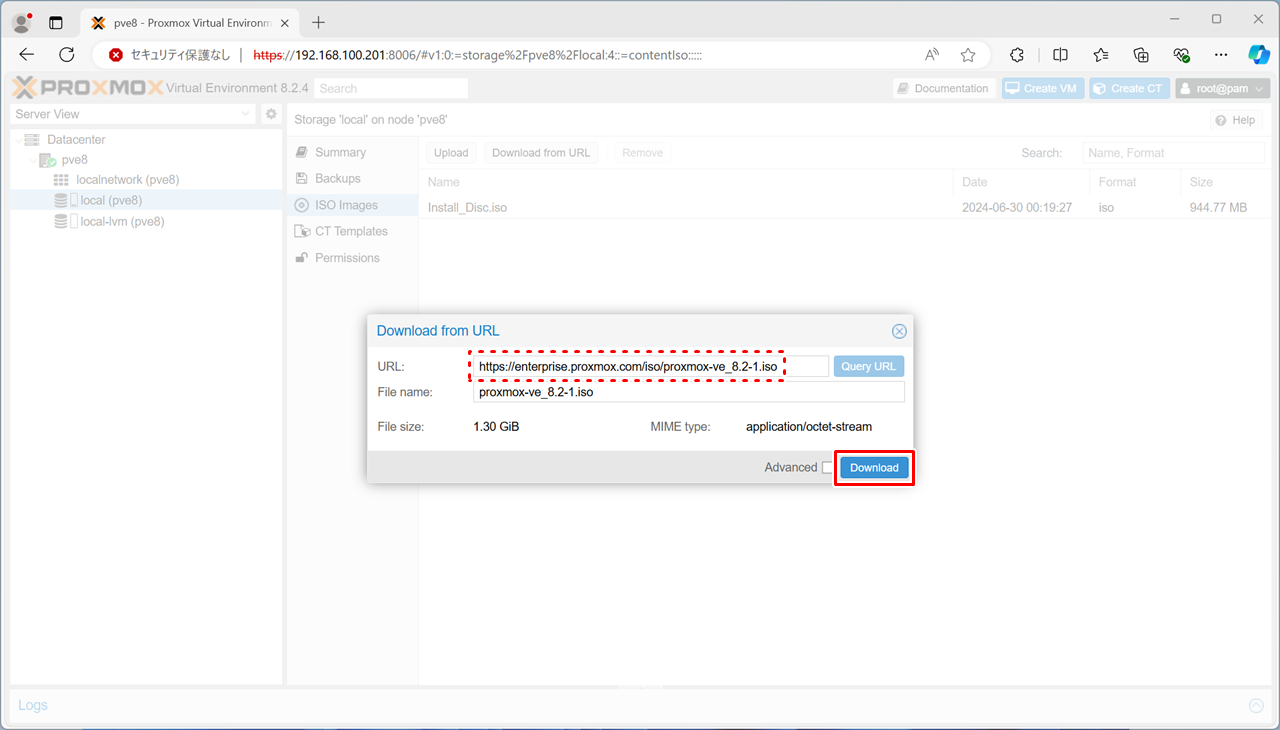Collapse the Datacenter tree node

point(18,140)
